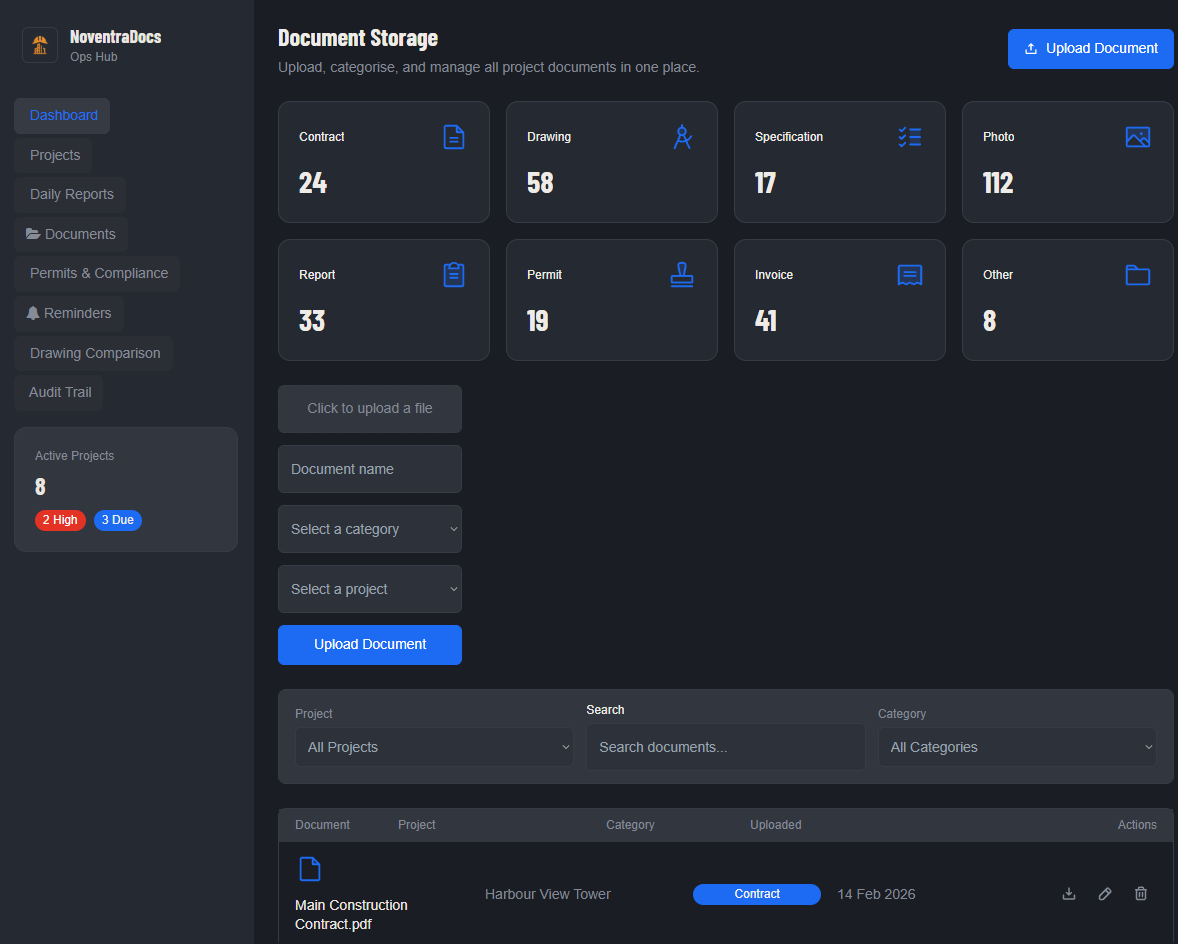Click the Harbour View Tower project cell
Viewport: 1178px width, 944px height.
pos(548,894)
